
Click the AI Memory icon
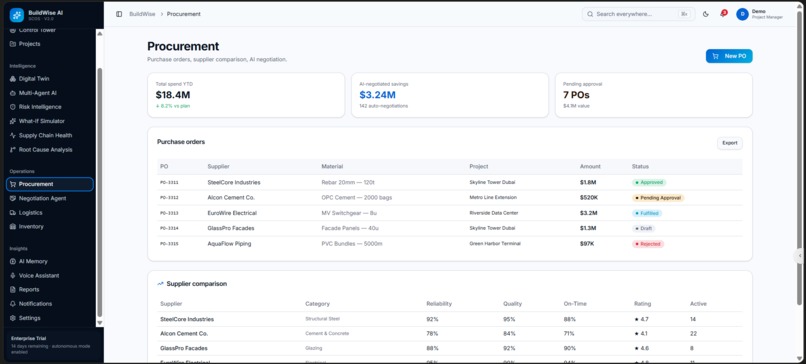[13, 261]
